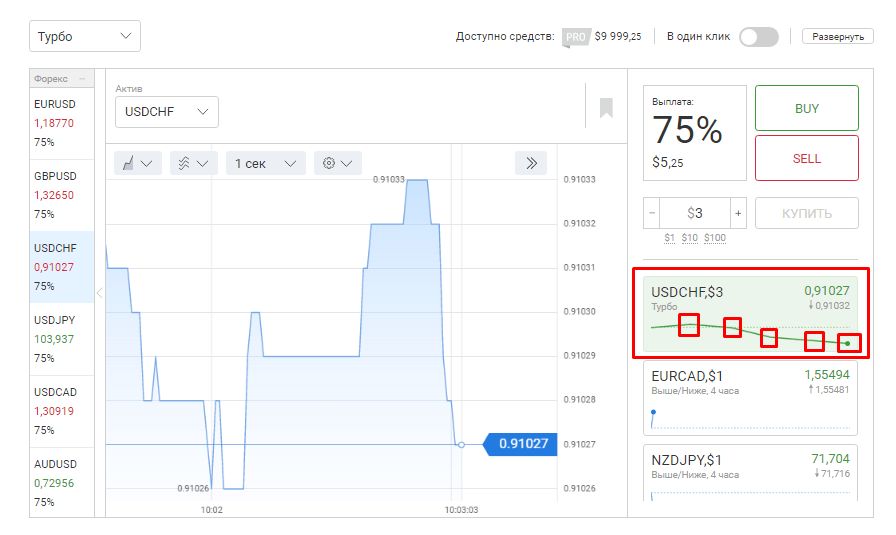896x535 pixels.
Task: Open chart settings gear menu
Action: [x=337, y=163]
